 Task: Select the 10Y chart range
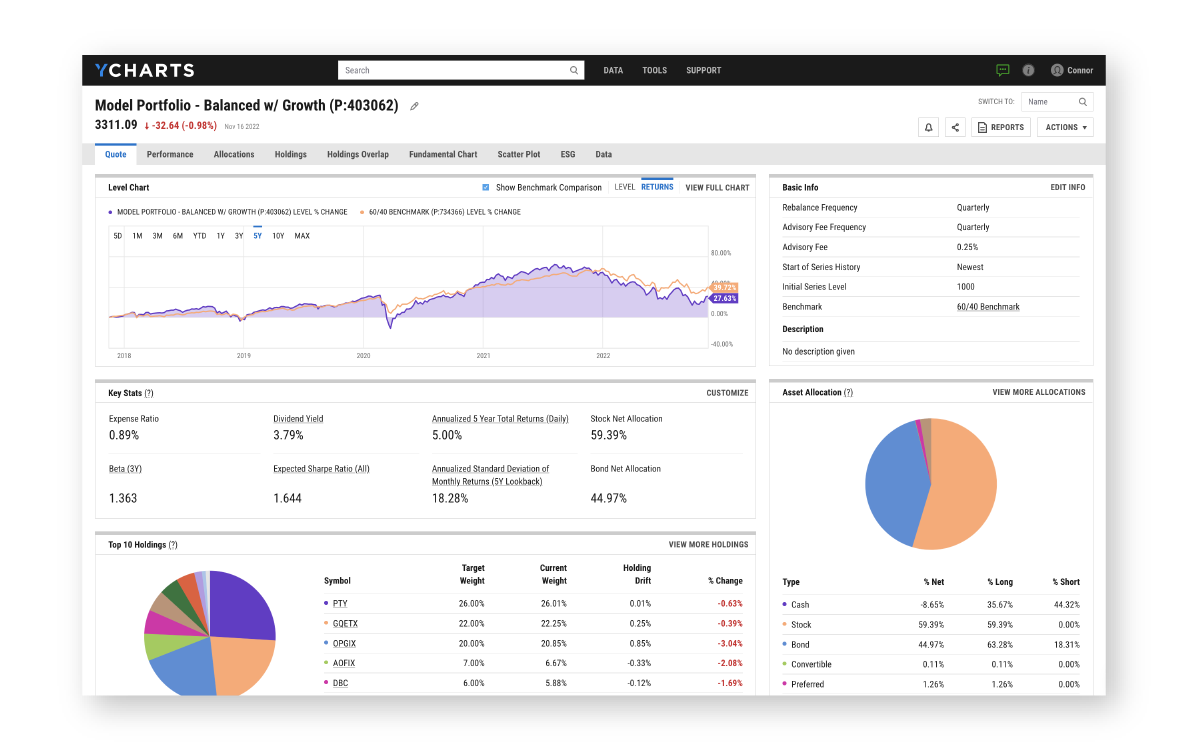pyautogui.click(x=278, y=236)
